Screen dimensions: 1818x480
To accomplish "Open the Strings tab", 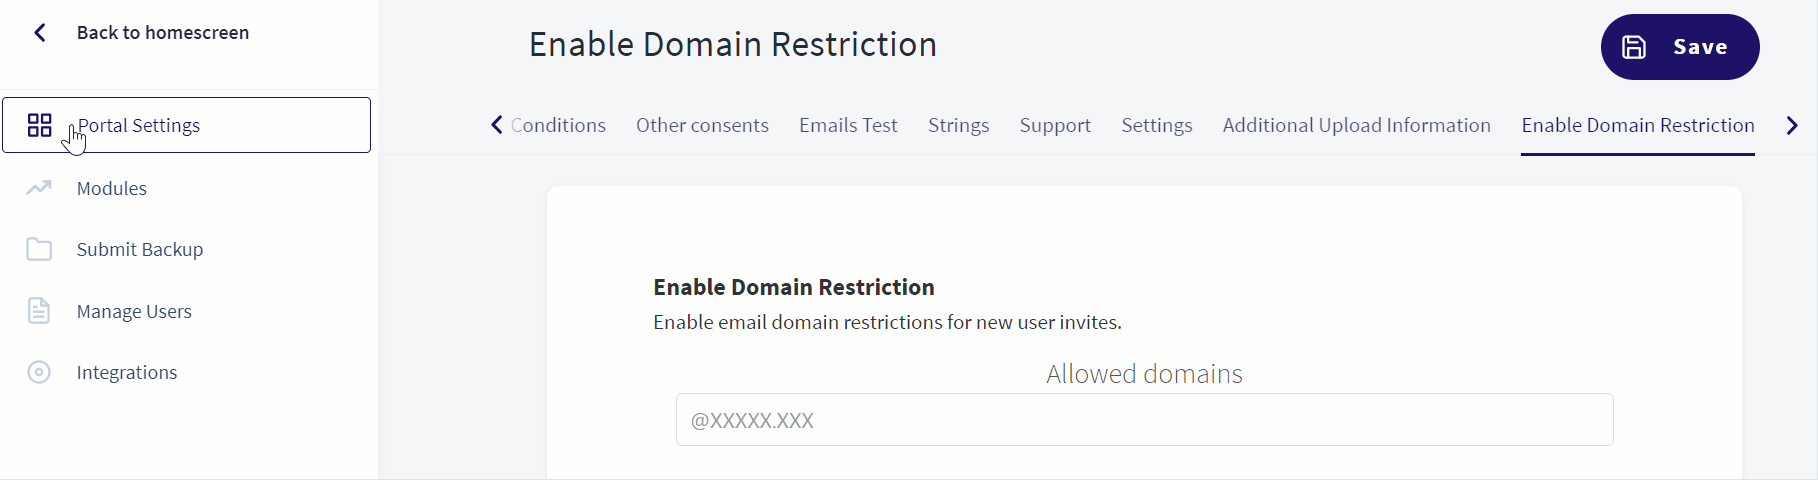I will (958, 125).
